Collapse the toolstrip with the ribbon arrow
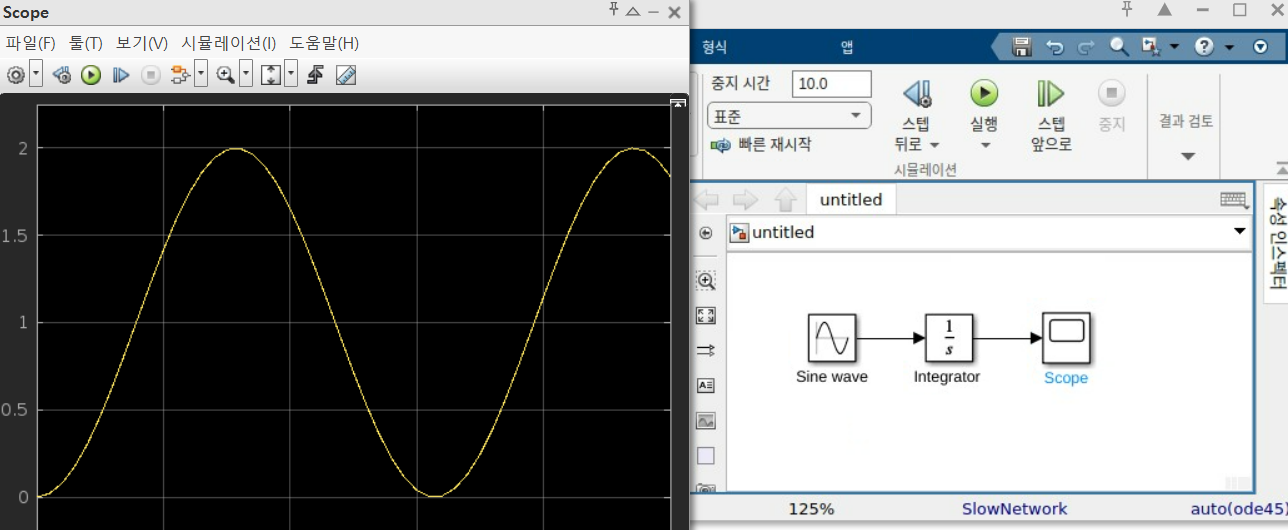This screenshot has width=1288, height=530. click(x=1282, y=168)
